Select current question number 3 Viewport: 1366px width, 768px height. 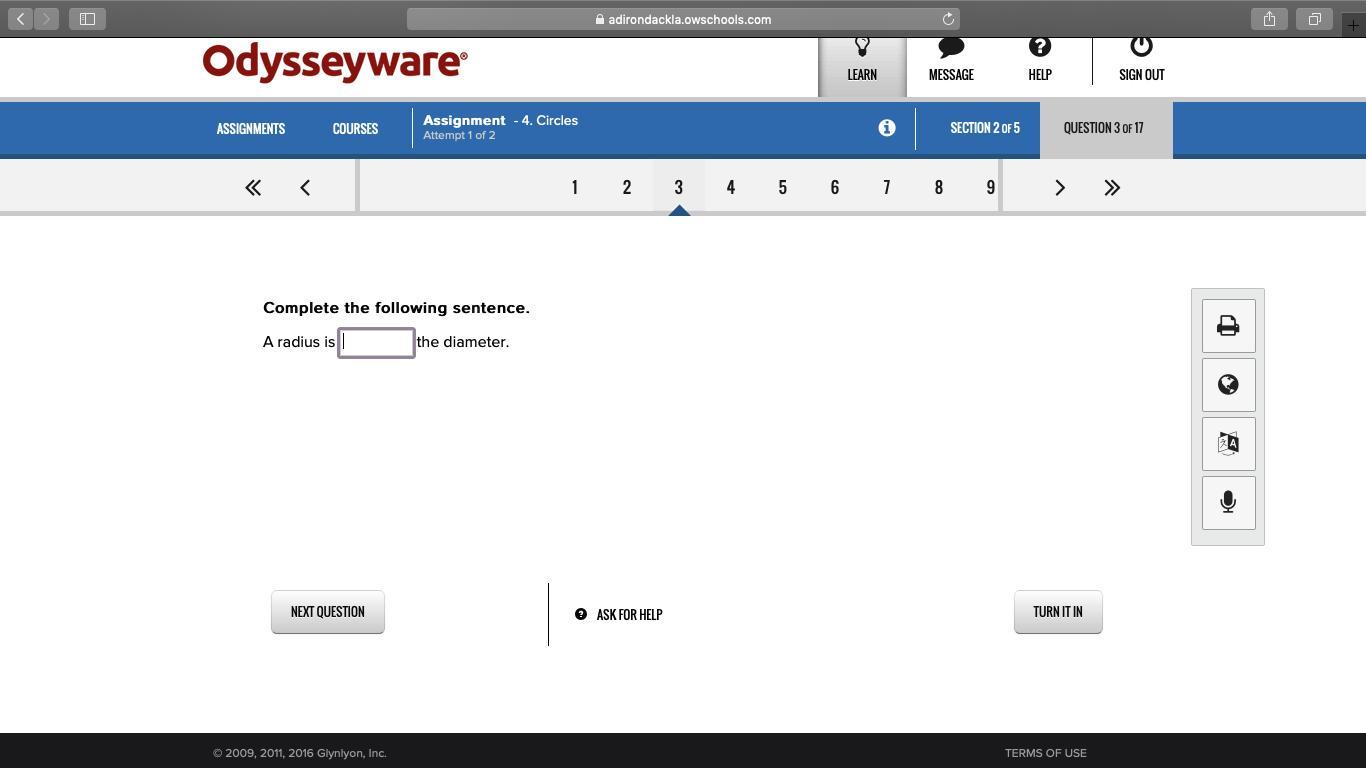(x=679, y=188)
